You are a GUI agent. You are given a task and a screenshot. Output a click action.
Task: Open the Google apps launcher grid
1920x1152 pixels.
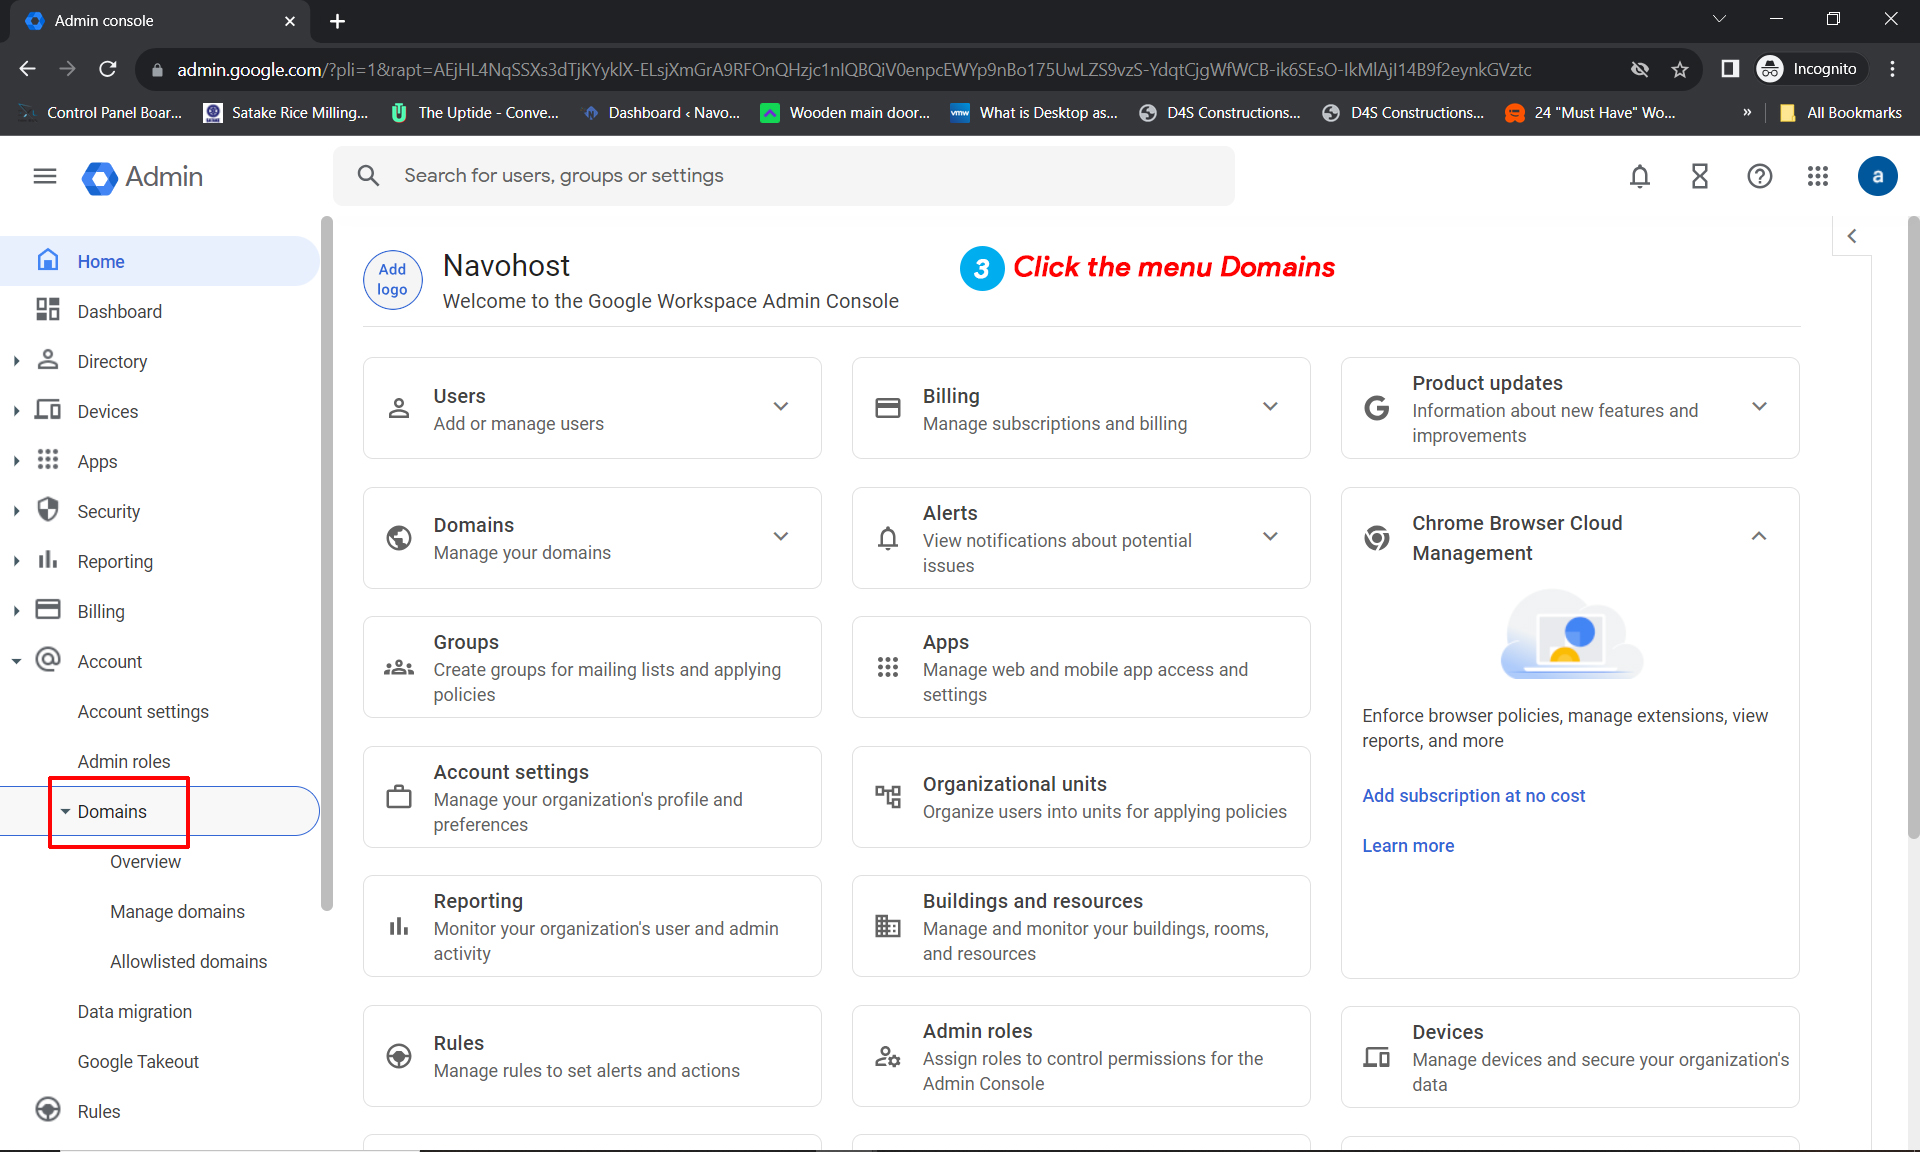(x=1818, y=176)
